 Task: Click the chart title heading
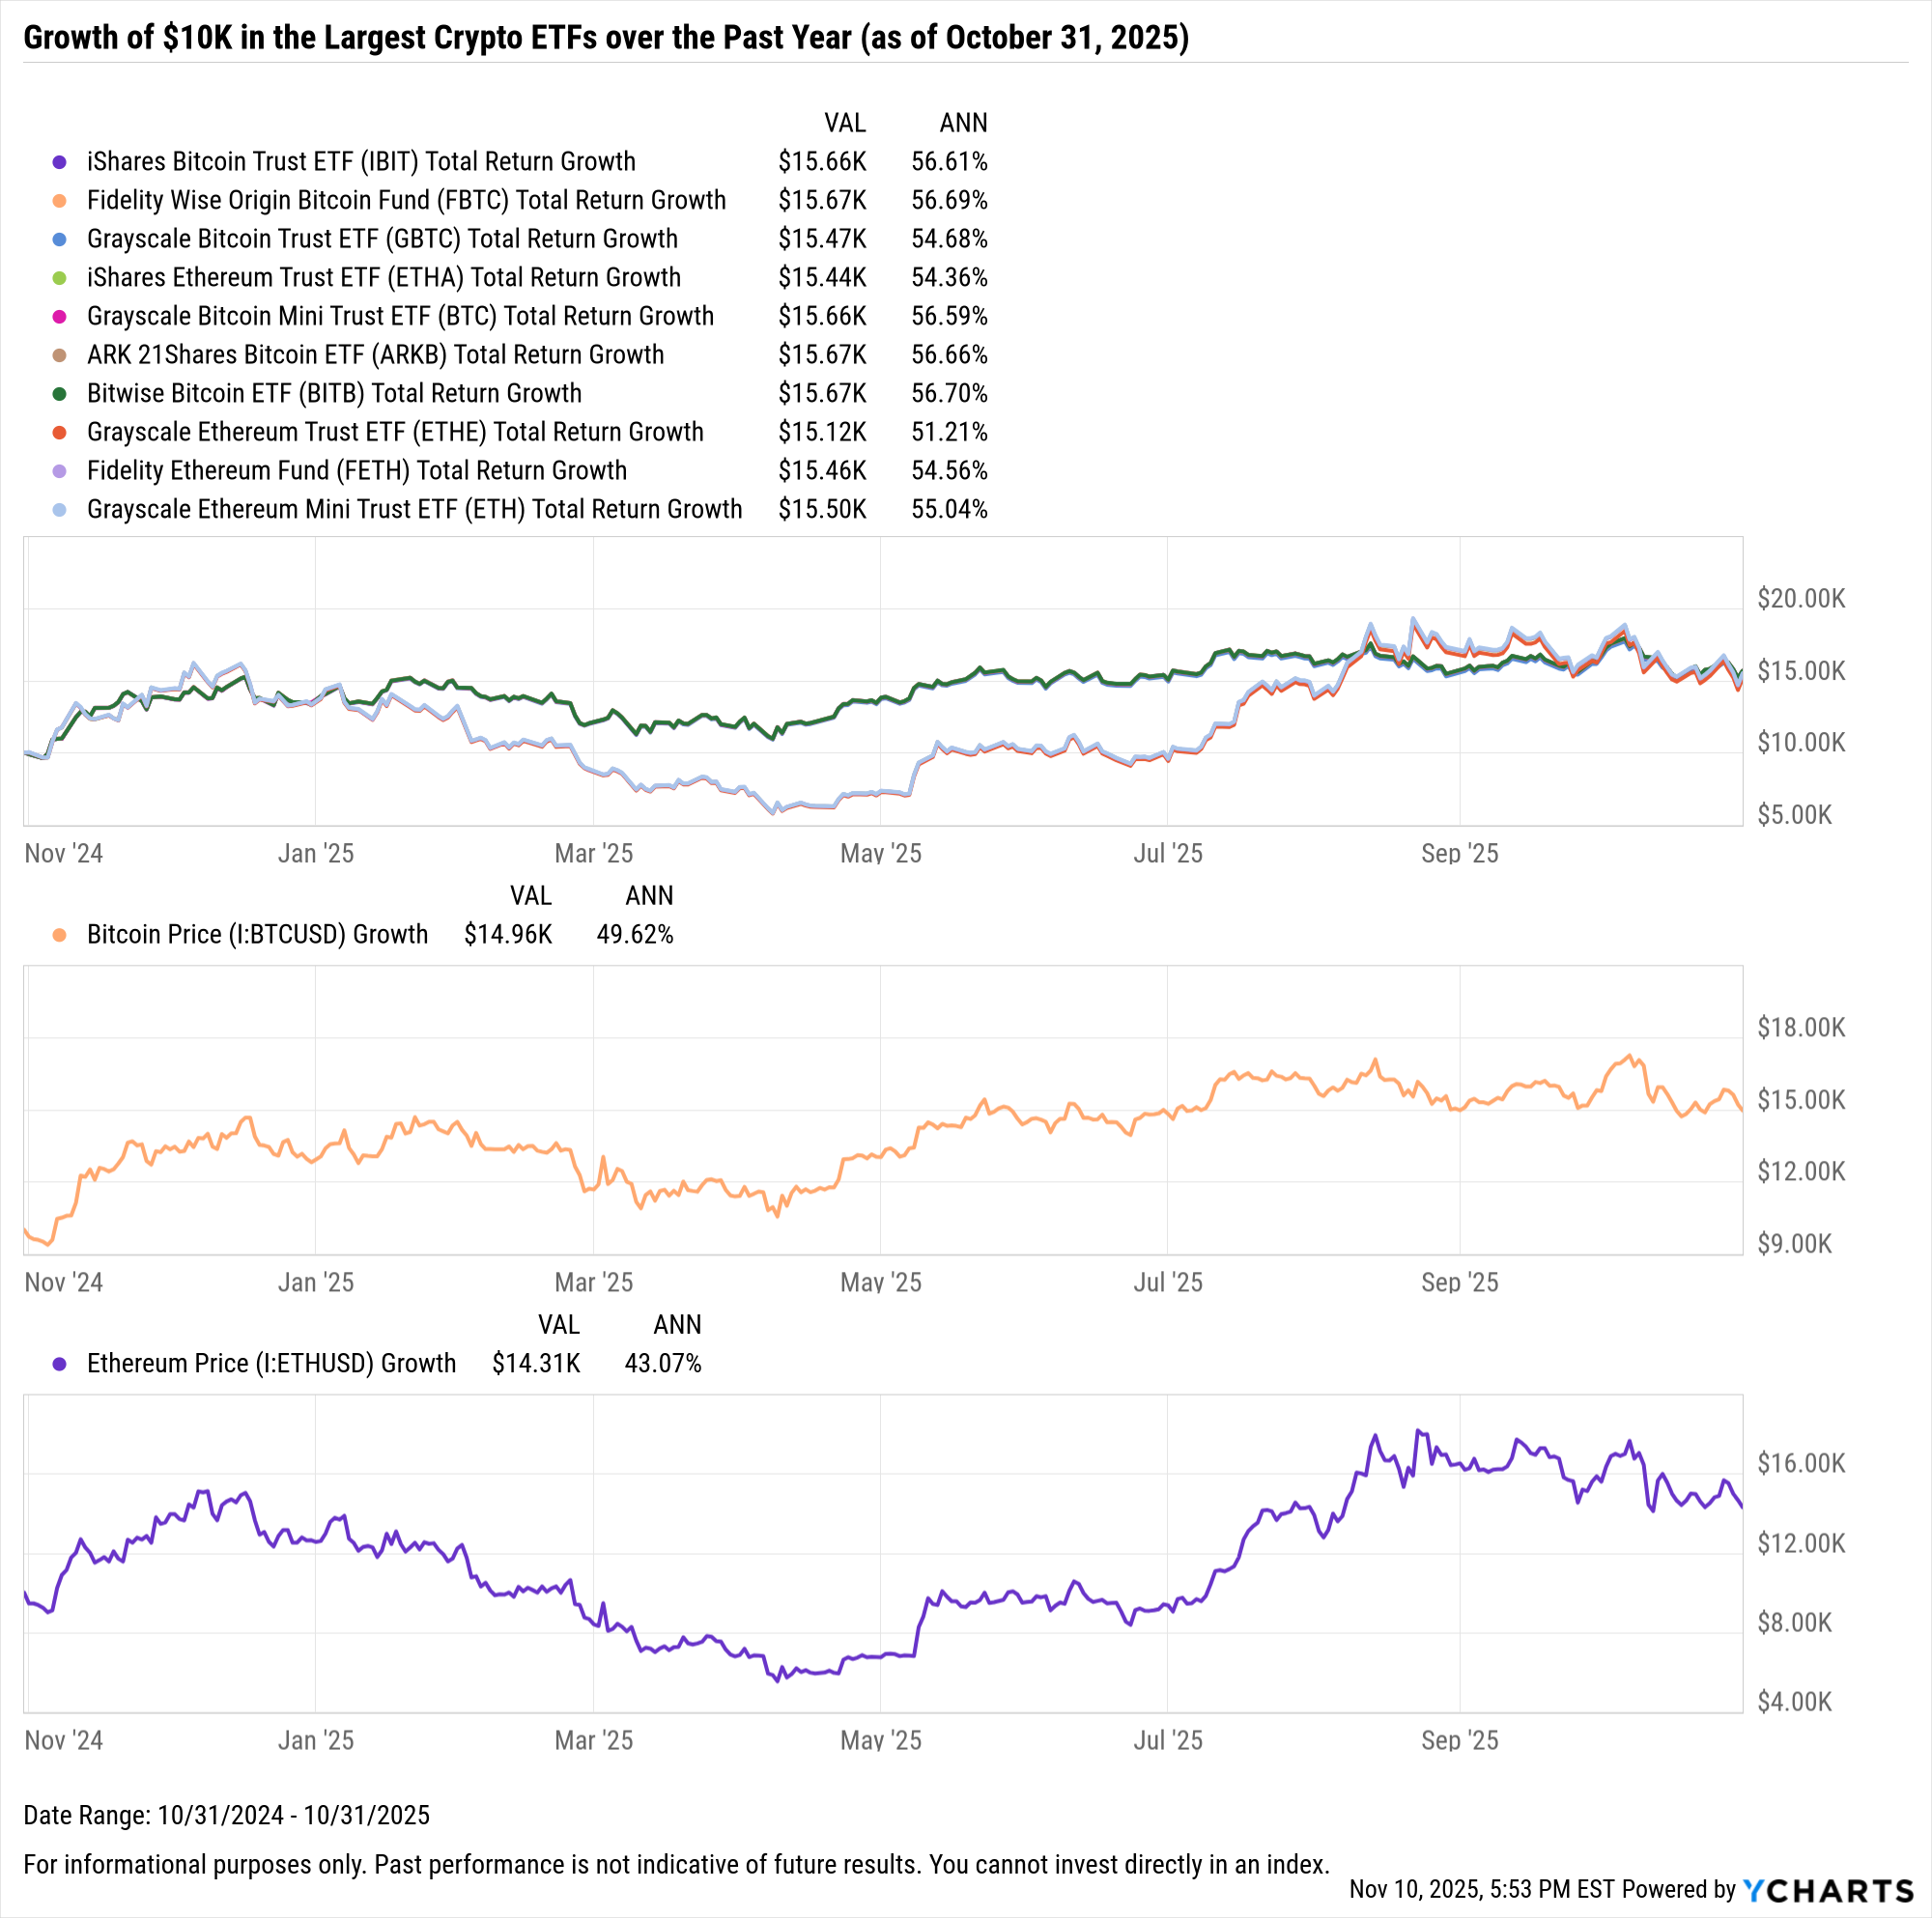tap(606, 38)
